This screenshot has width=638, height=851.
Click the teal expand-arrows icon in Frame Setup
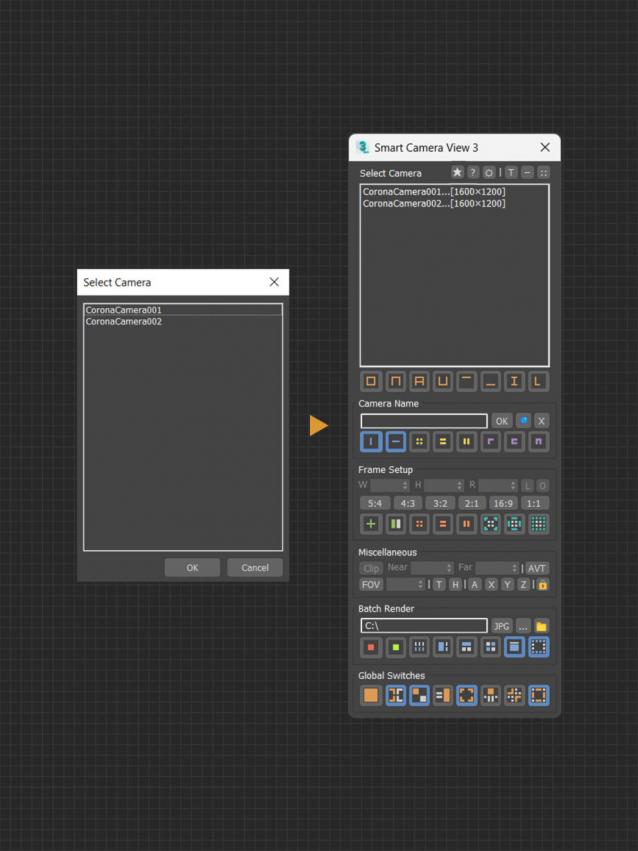click(x=490, y=524)
